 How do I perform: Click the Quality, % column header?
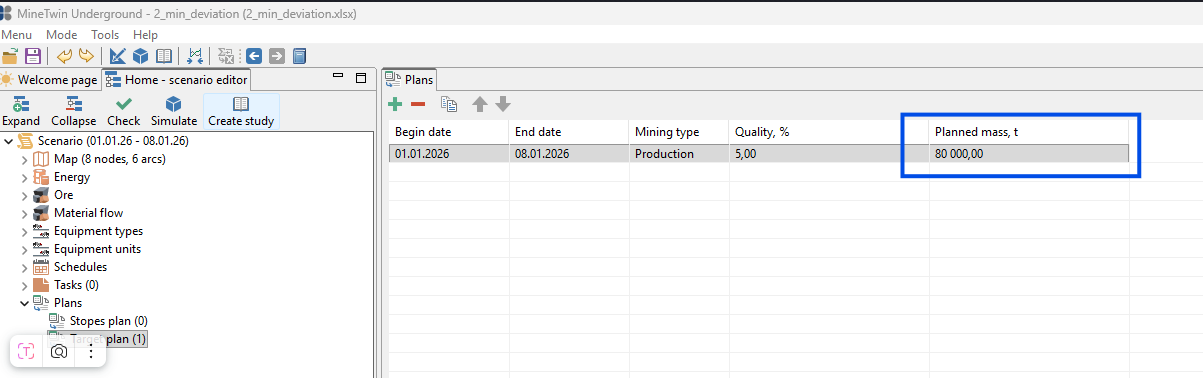(x=828, y=132)
